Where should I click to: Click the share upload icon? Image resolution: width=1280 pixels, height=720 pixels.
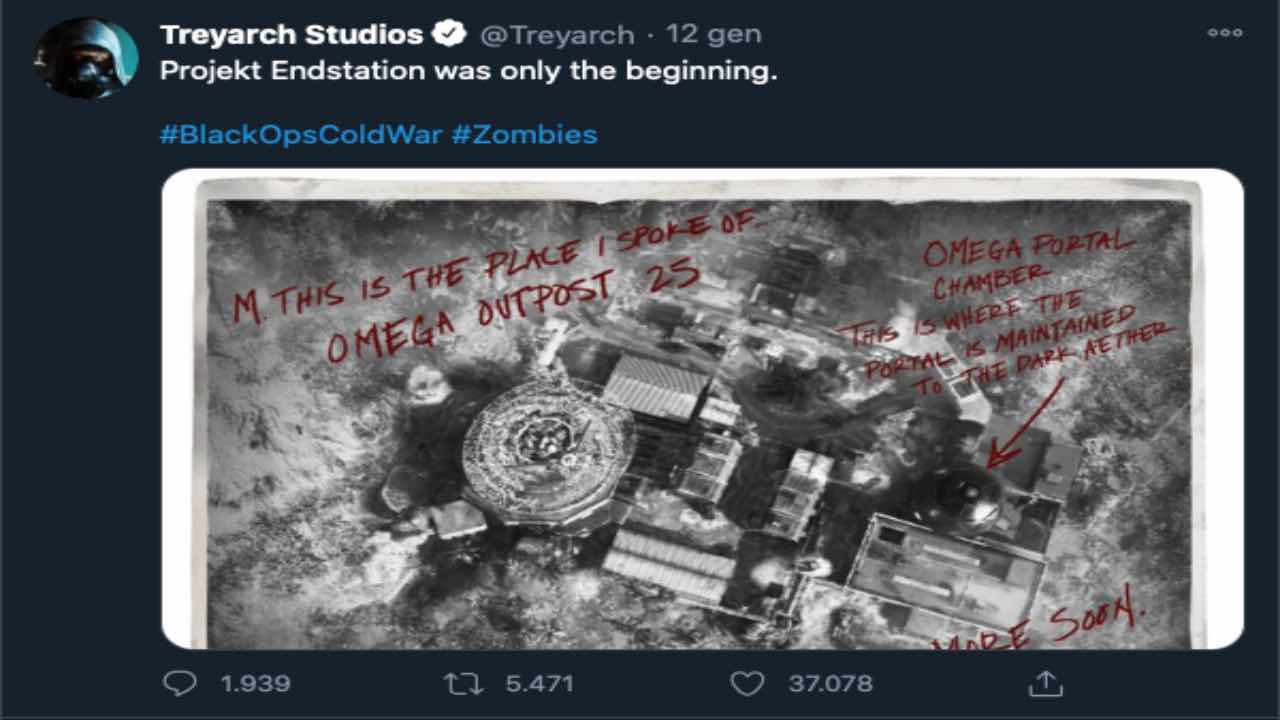pyautogui.click(x=1044, y=683)
